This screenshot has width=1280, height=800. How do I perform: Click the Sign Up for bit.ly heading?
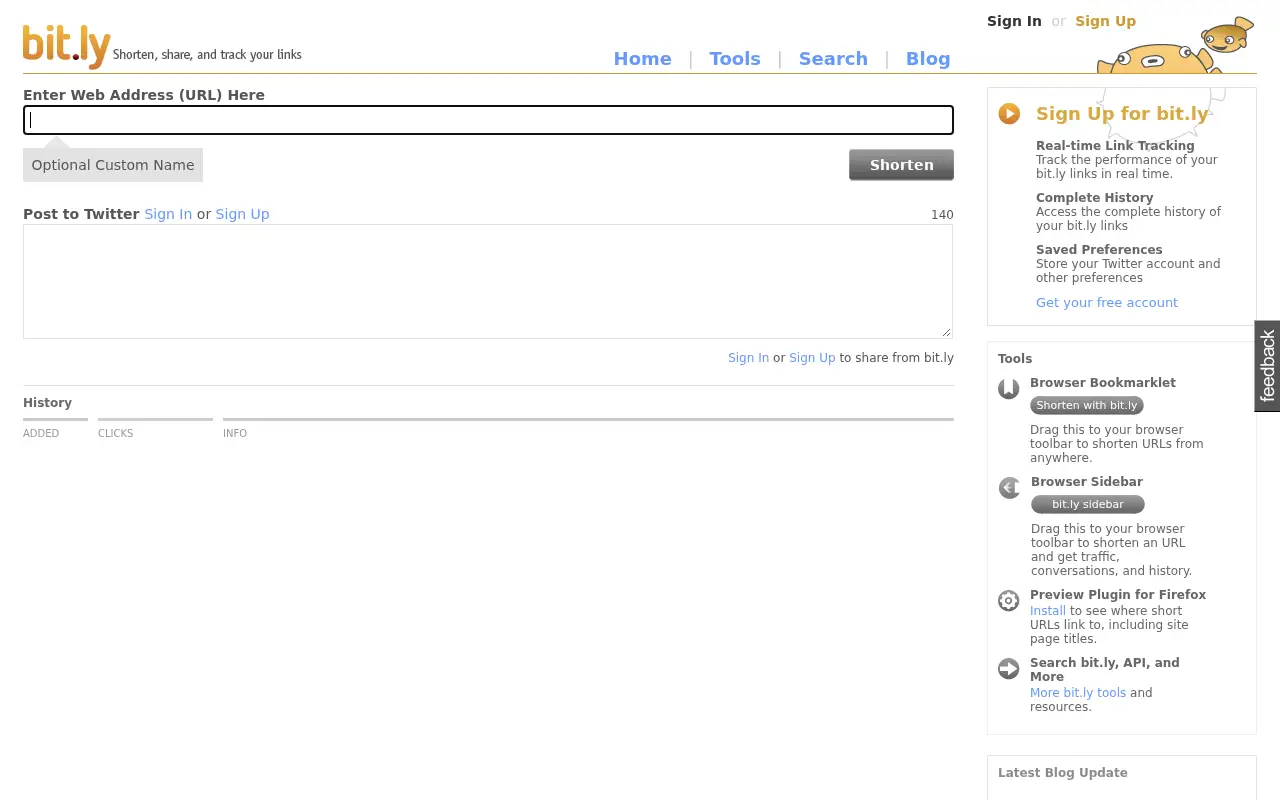click(x=1122, y=114)
